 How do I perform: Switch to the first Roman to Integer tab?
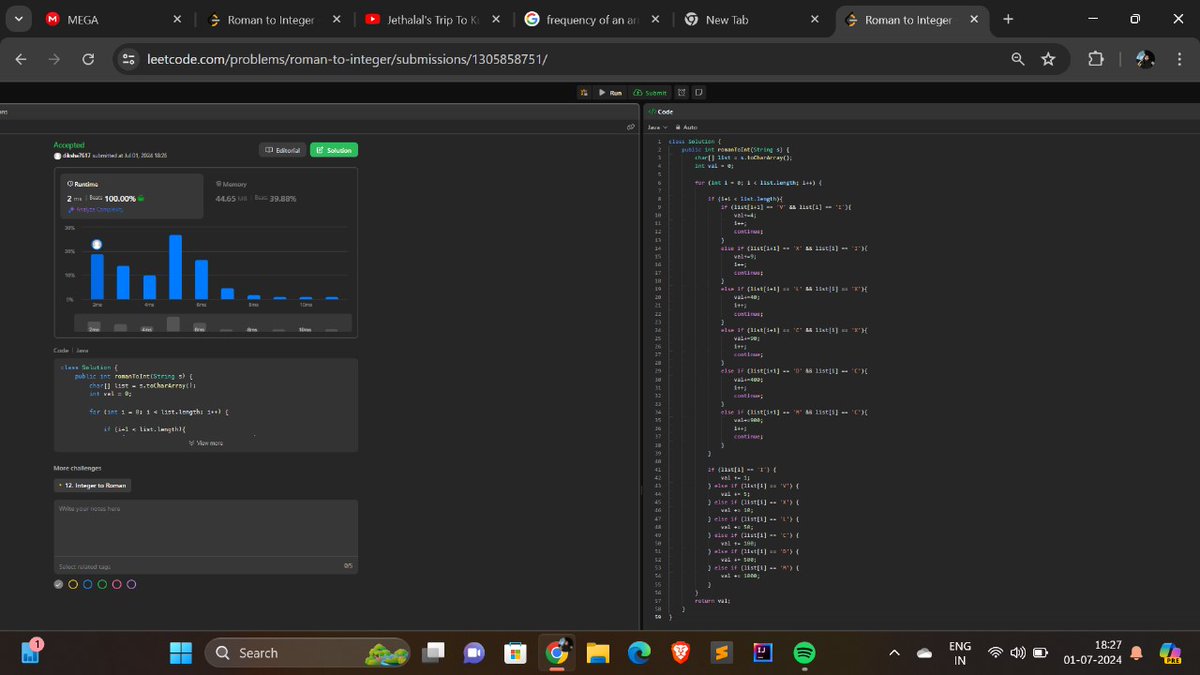point(272,19)
